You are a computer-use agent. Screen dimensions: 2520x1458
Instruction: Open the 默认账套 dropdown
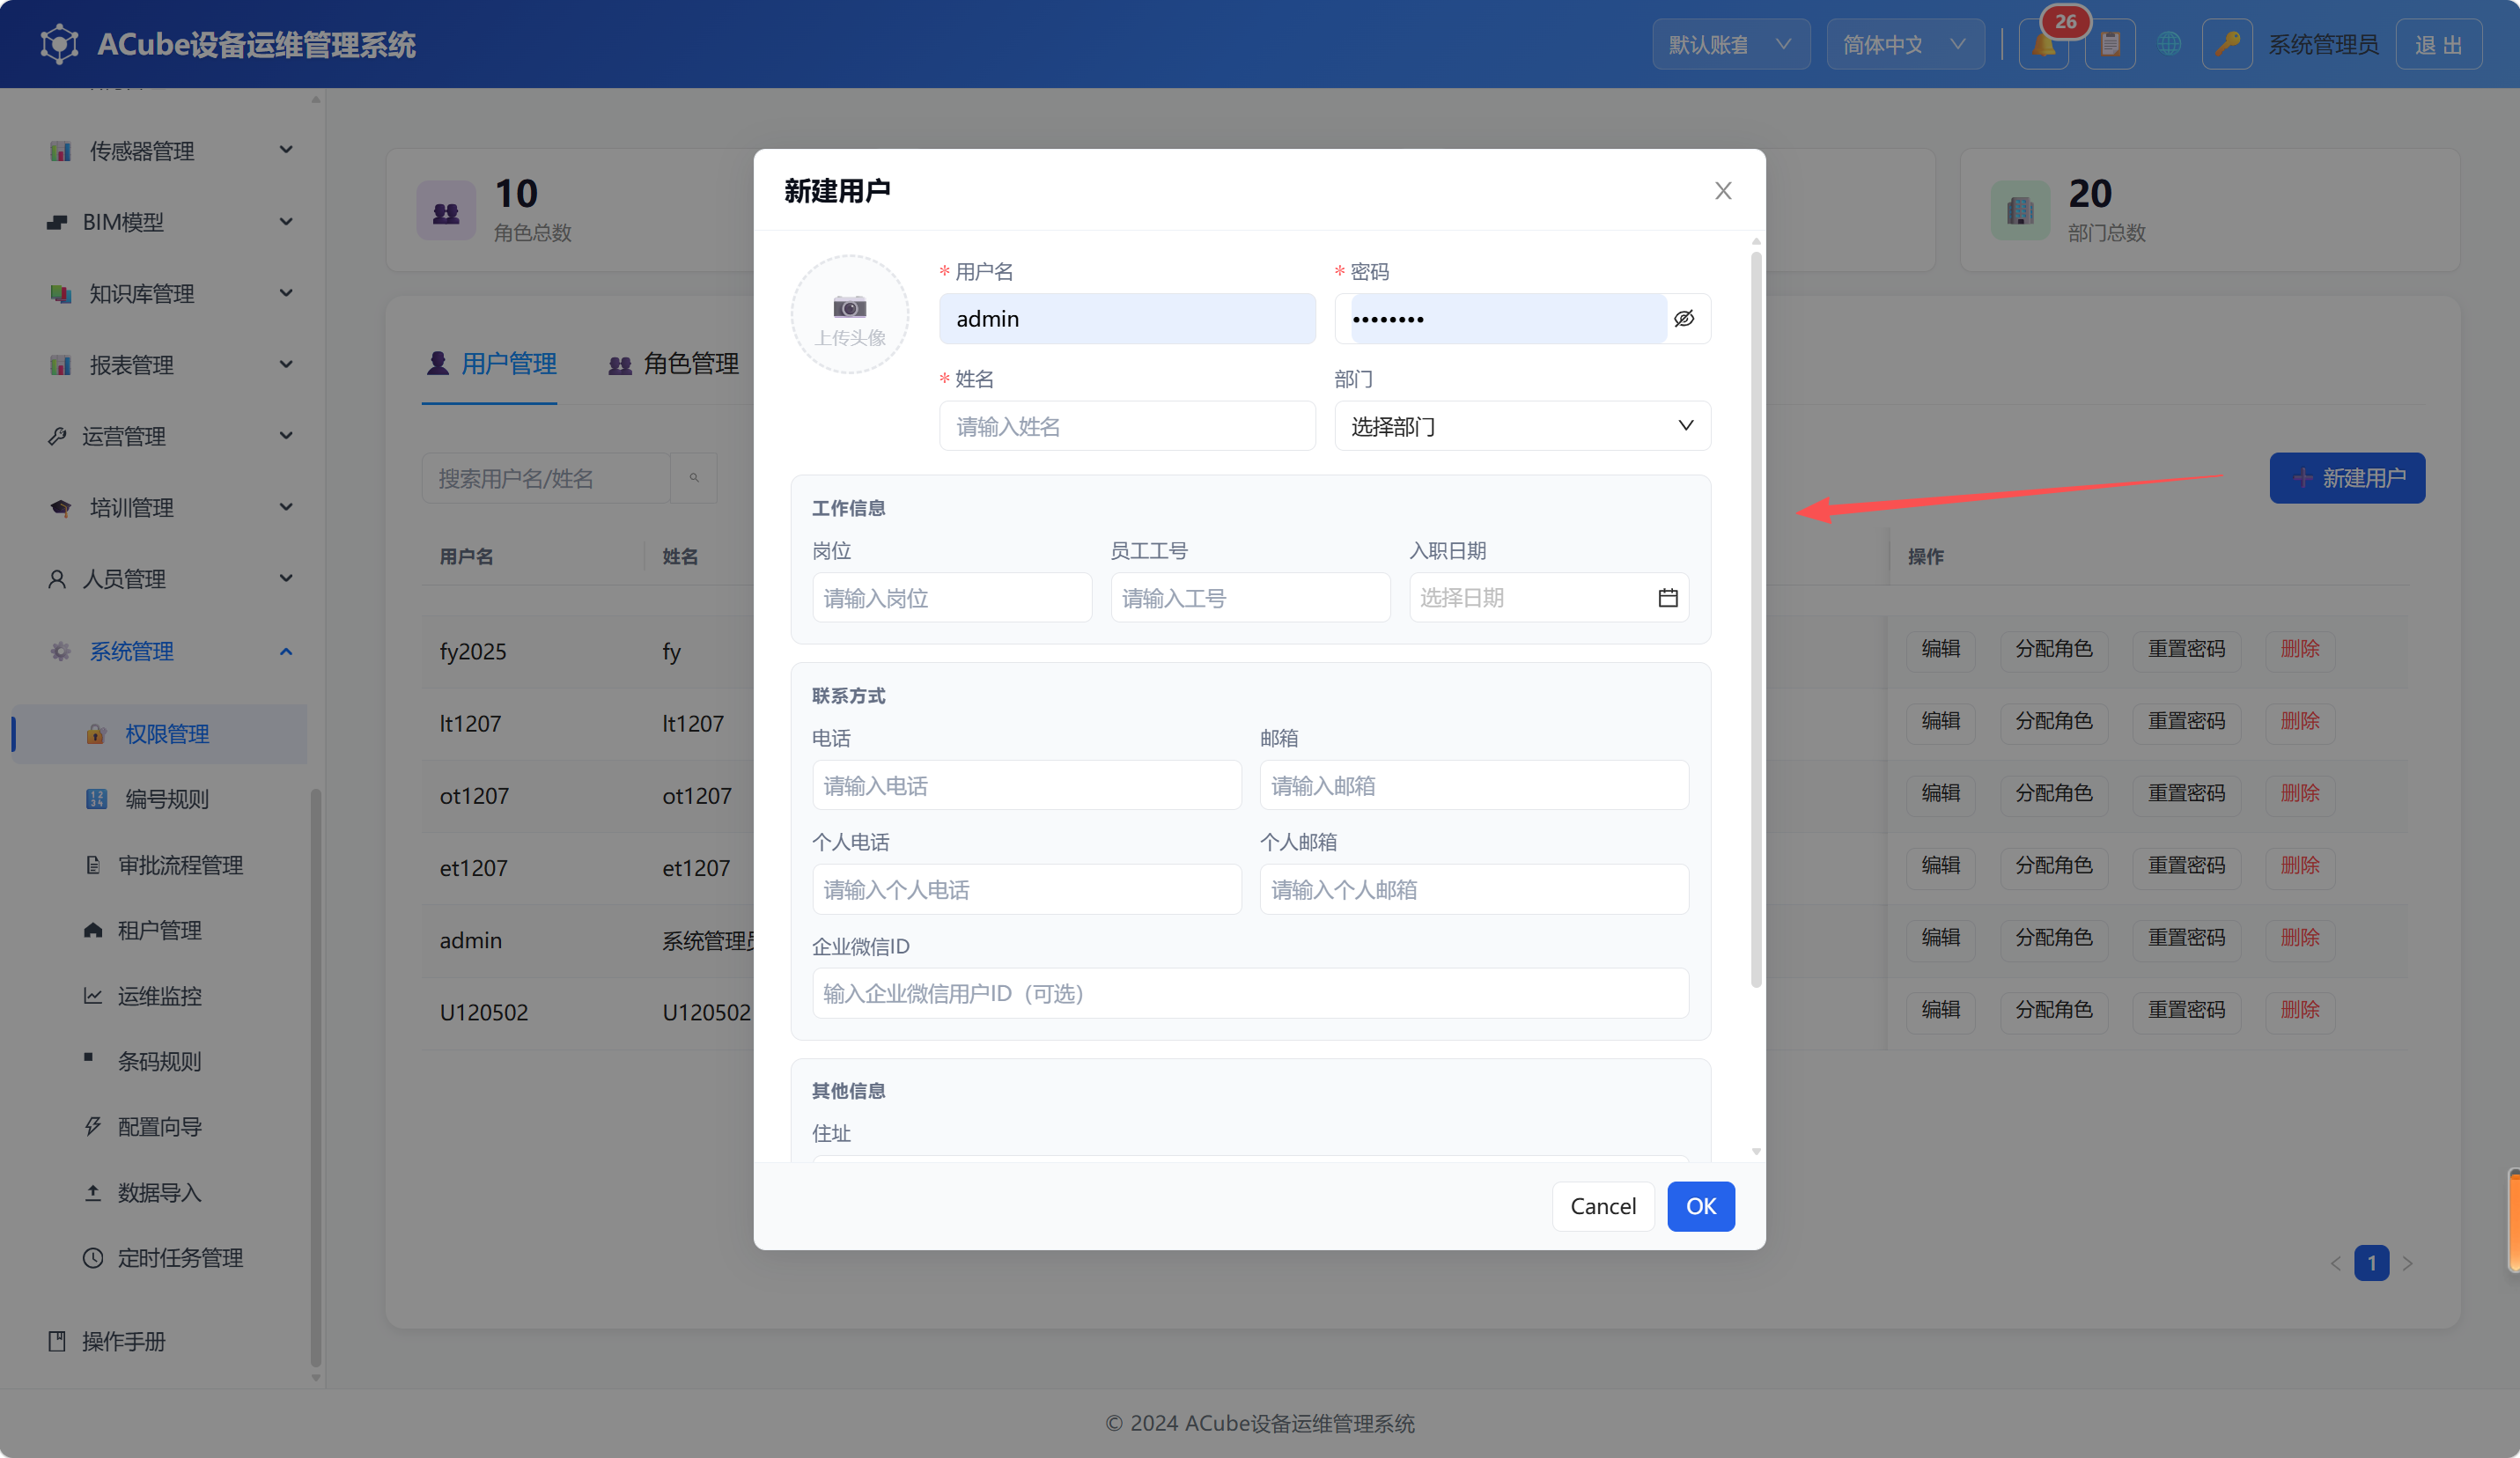(1731, 45)
